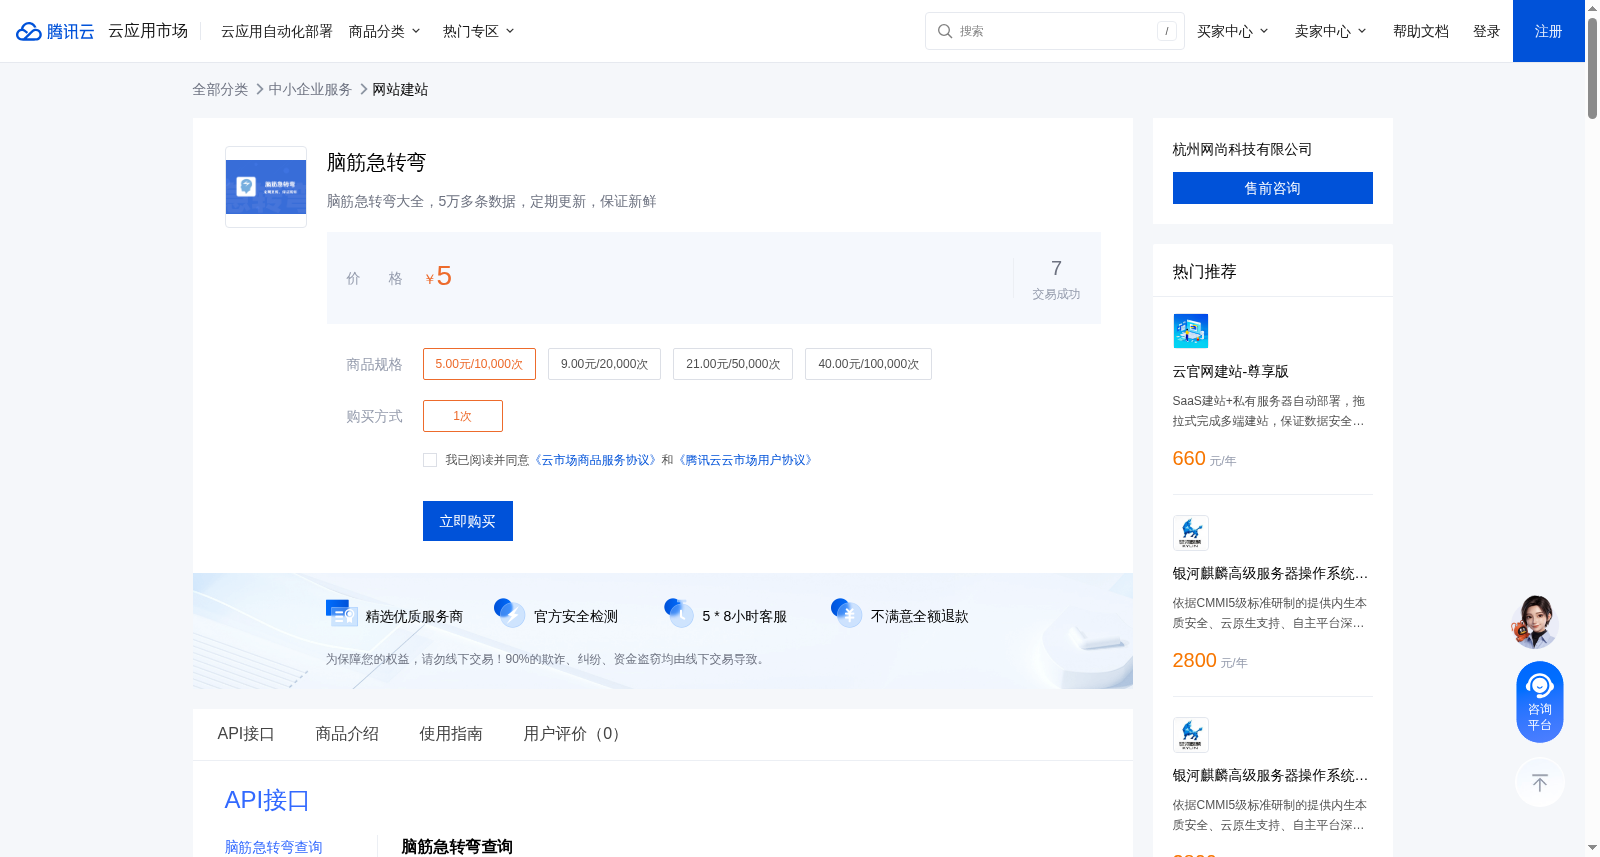The width and height of the screenshot is (1600, 857).
Task: Select the 40.00元/100,000次 spec
Action: pyautogui.click(x=868, y=364)
